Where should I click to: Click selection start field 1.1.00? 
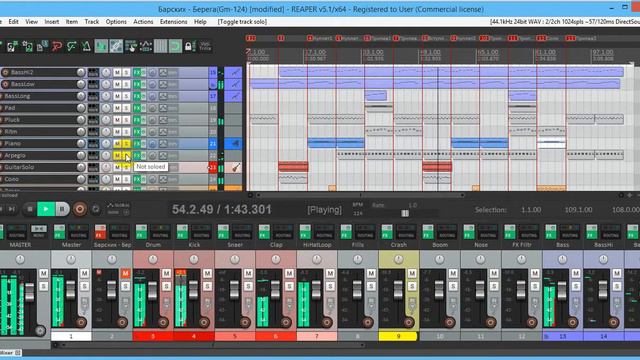point(531,210)
